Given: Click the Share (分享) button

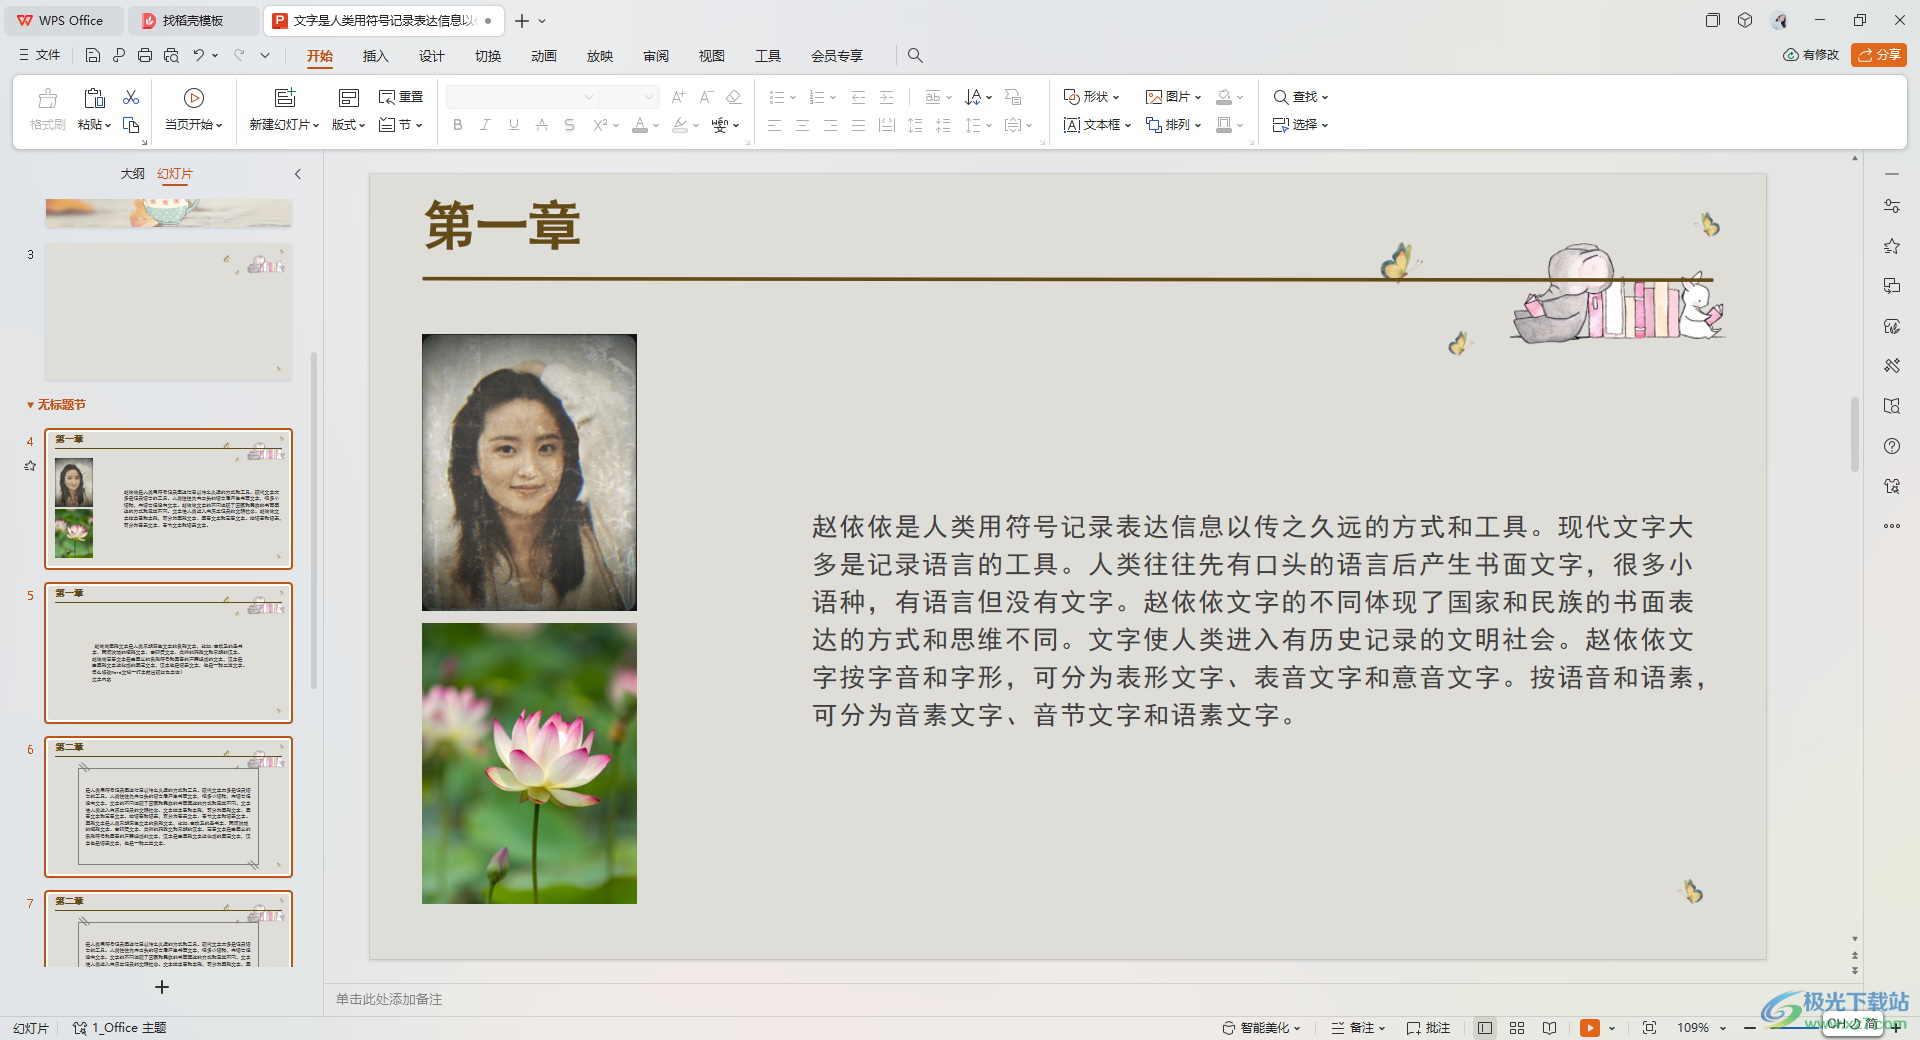Looking at the screenshot, I should (1879, 55).
